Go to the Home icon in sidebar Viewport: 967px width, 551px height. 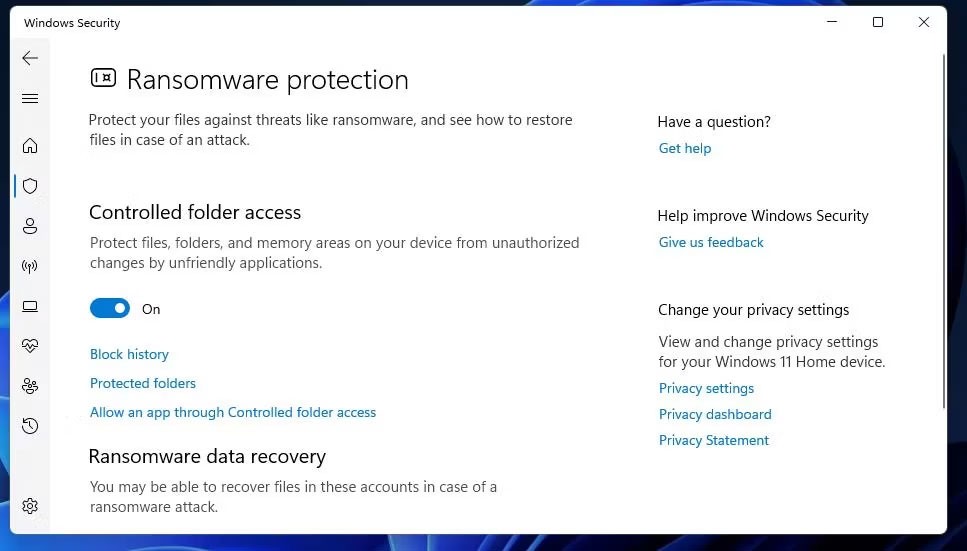coord(30,146)
